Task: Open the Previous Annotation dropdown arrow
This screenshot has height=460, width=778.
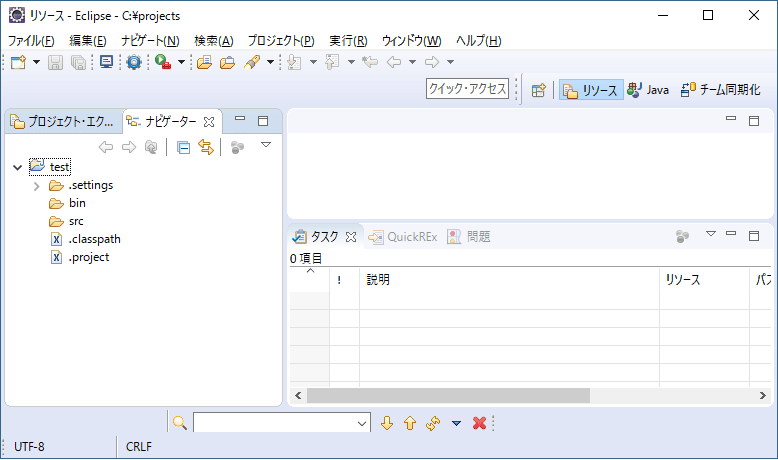Action: pos(351,62)
